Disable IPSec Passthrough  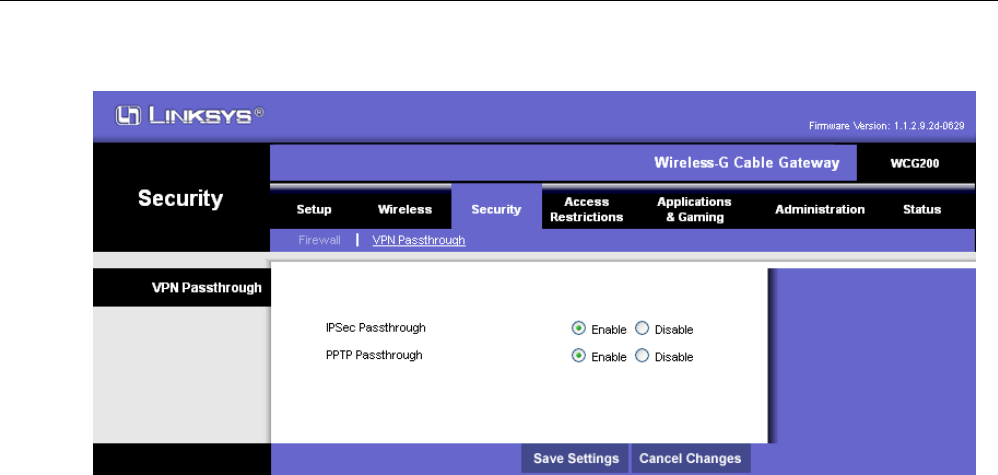642,329
